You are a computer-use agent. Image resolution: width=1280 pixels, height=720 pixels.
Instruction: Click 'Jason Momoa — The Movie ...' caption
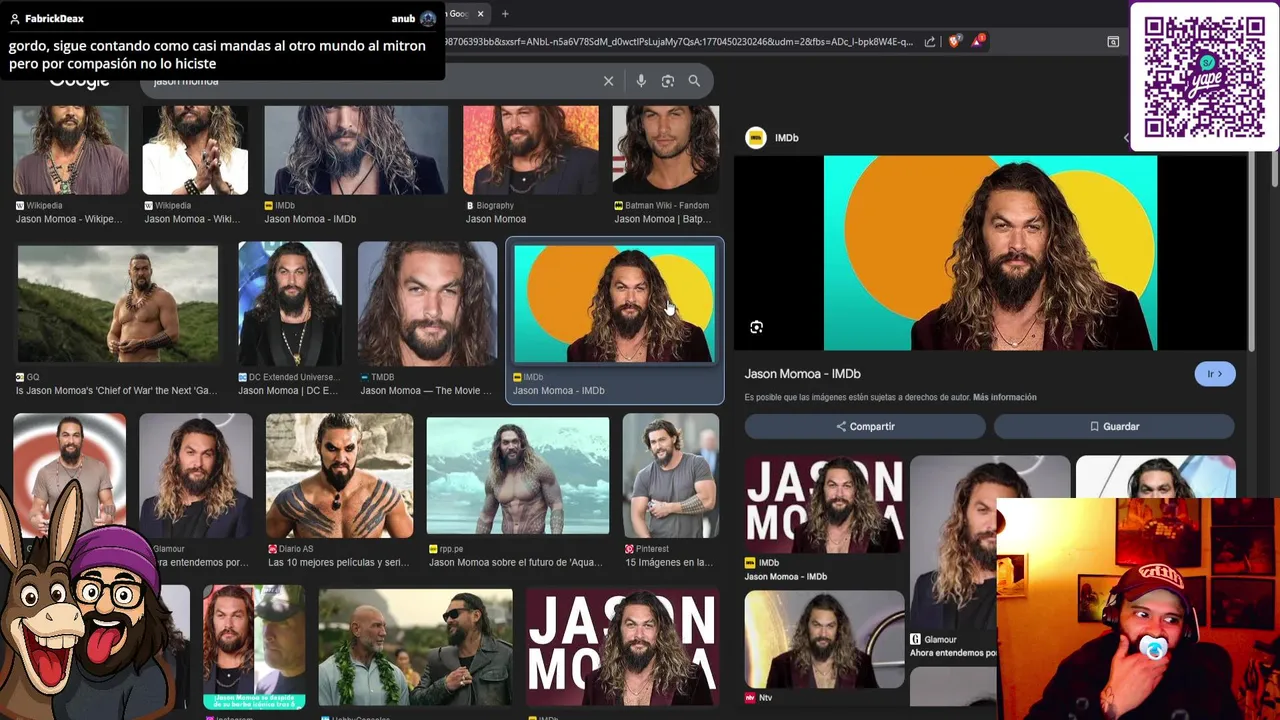coord(426,391)
